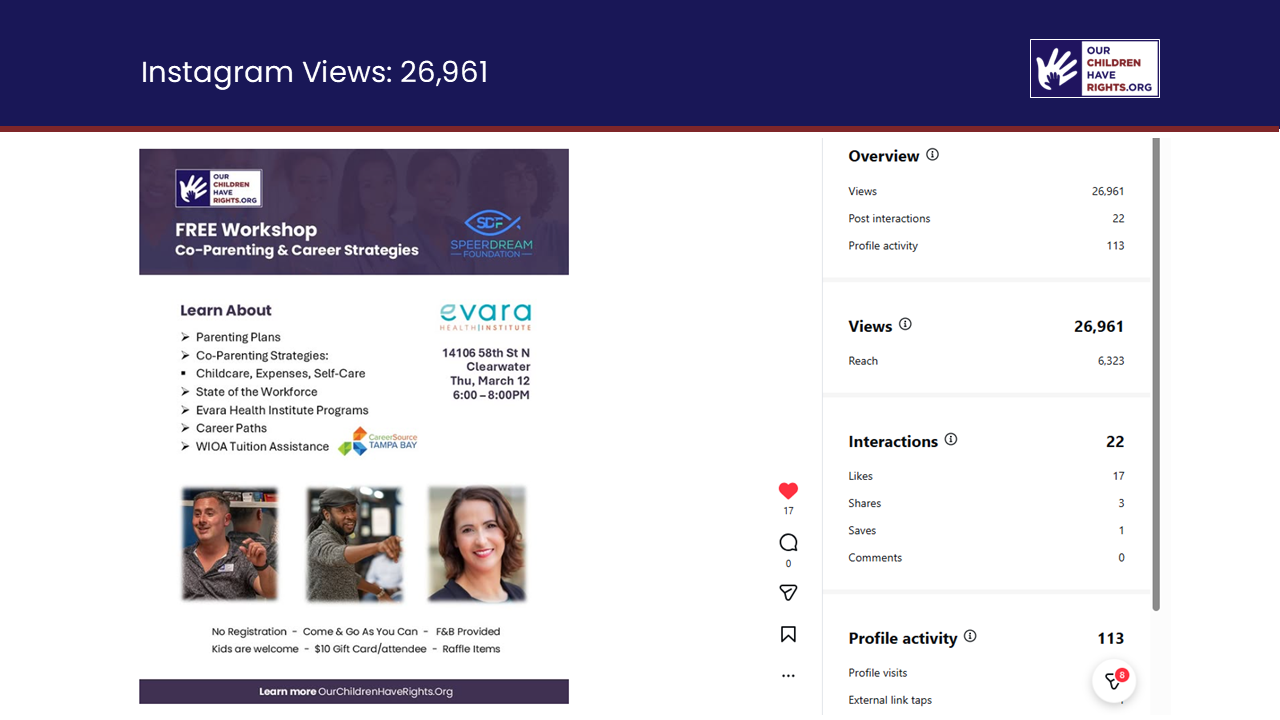Screen dimensions: 1280x720
Task: Click the Profile visits row
Action: point(986,673)
